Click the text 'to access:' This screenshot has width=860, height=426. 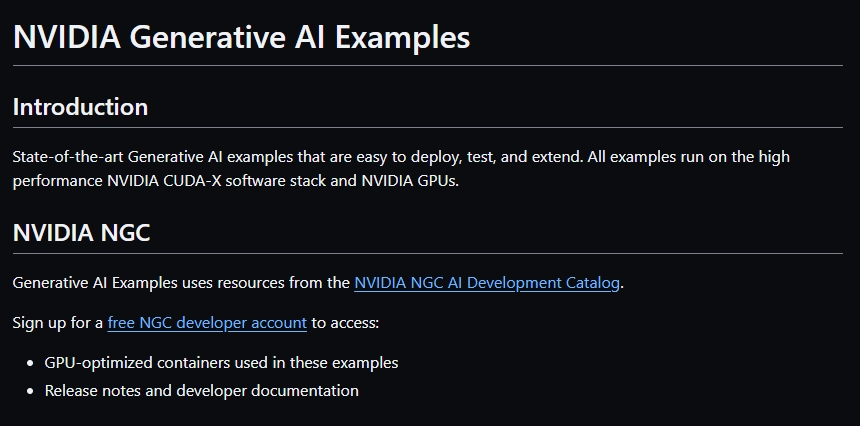345,323
